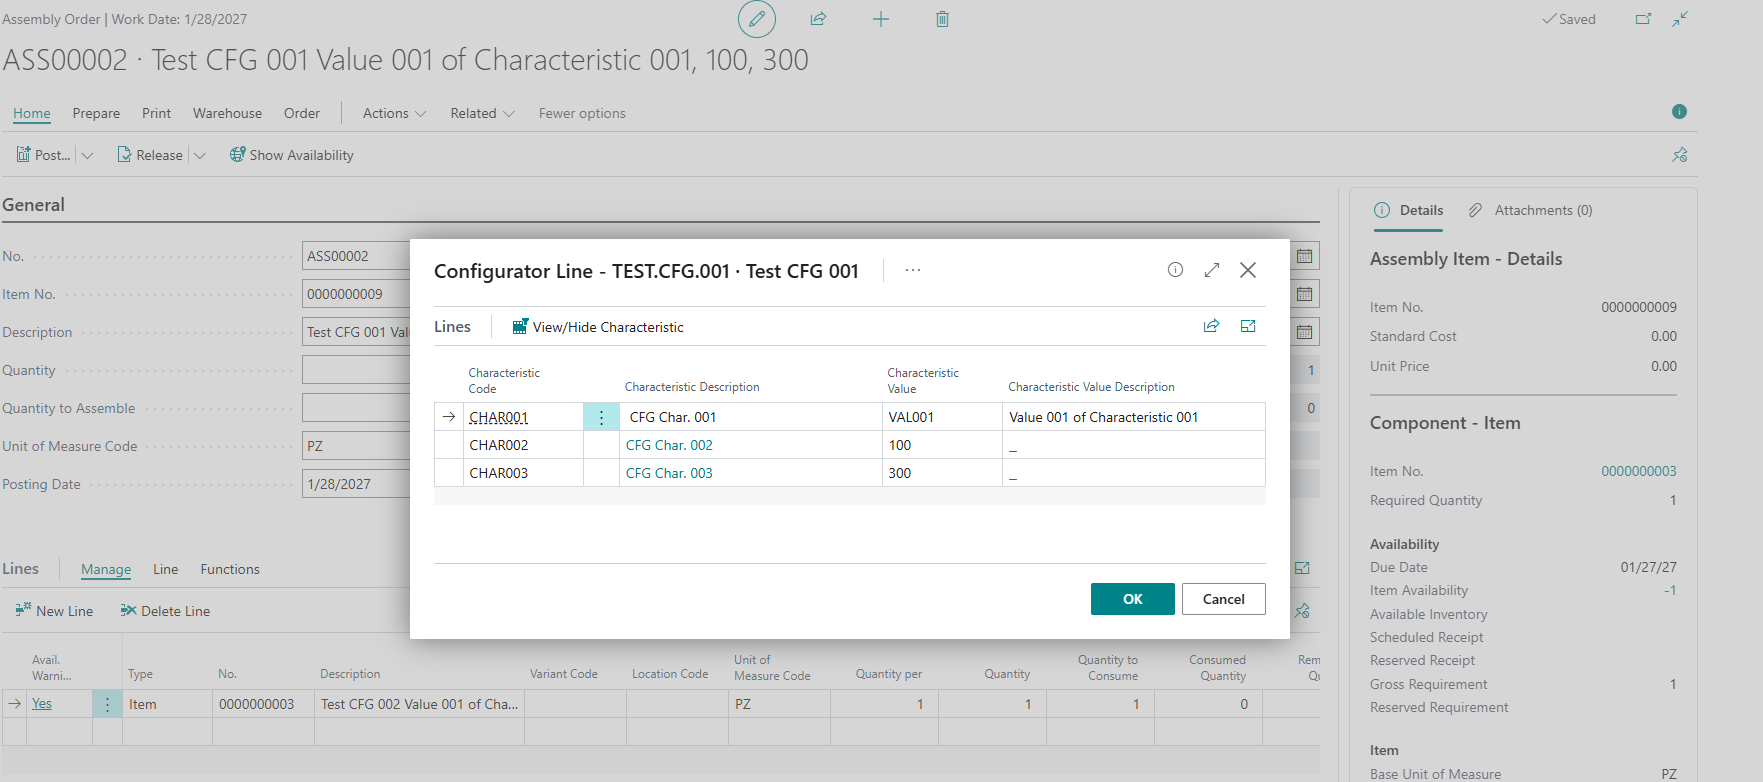Switch to the Prepare tab
The height and width of the screenshot is (782, 1763).
(96, 113)
